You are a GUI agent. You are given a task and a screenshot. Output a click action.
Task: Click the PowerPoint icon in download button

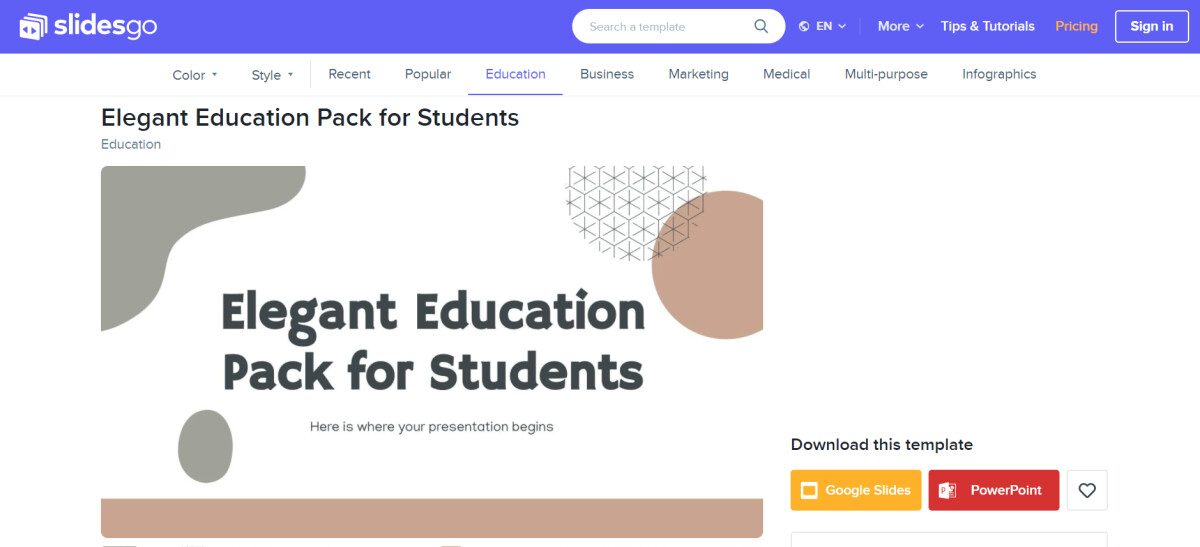(947, 490)
